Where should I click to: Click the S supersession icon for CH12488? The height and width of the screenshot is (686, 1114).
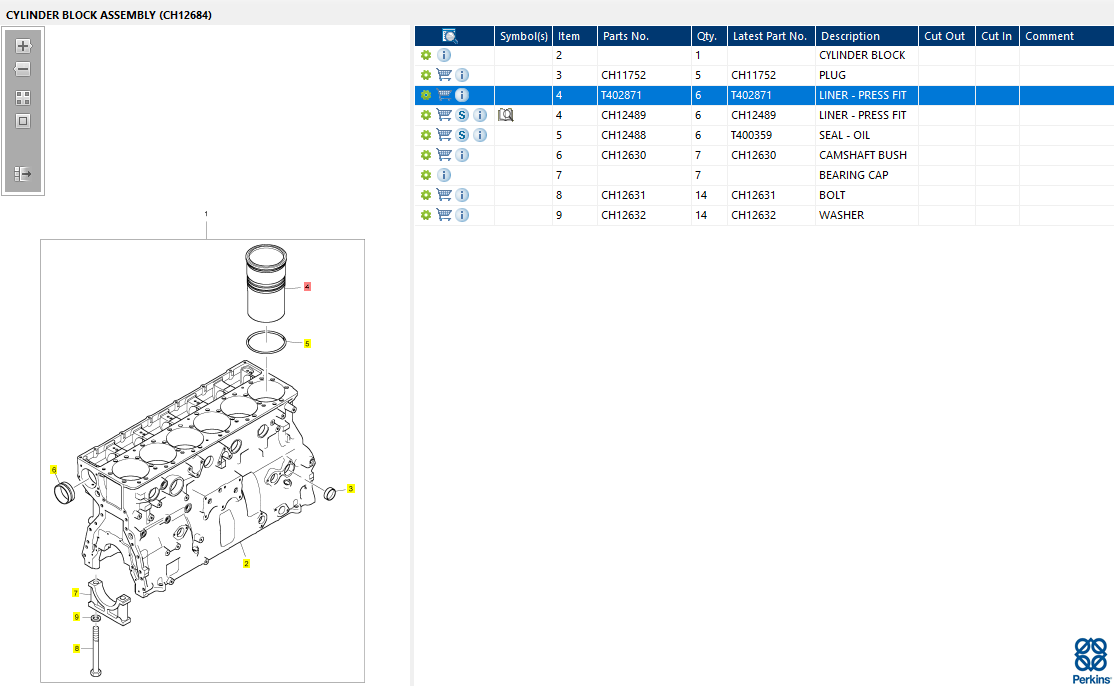click(462, 135)
